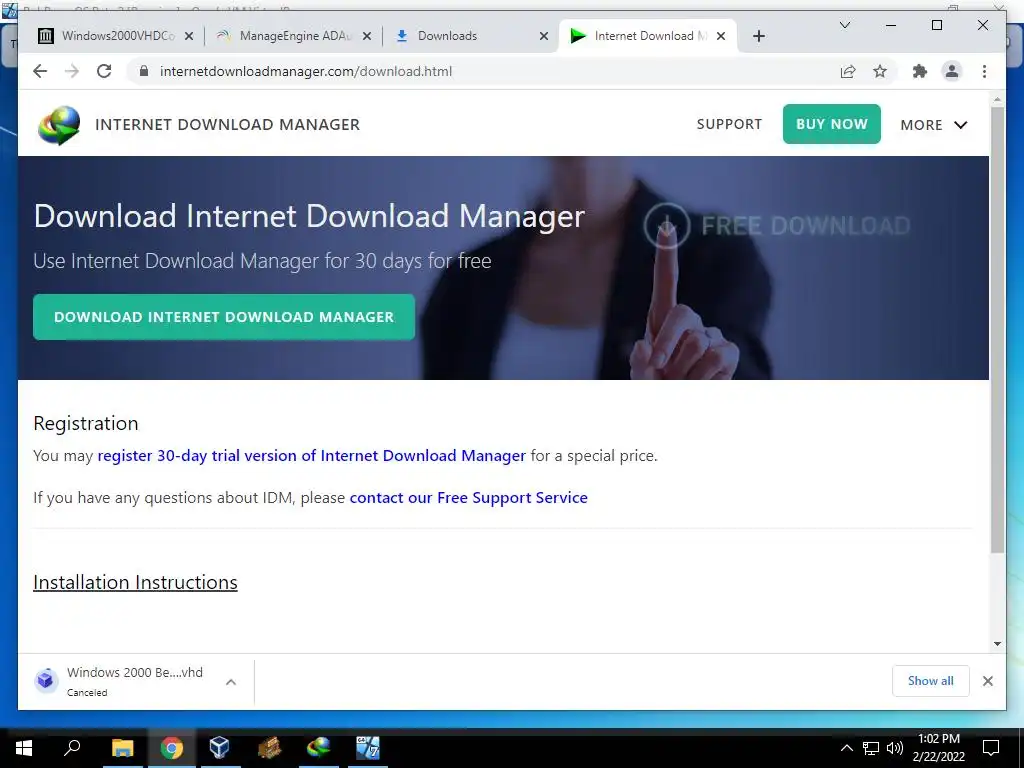Reload the current page
The image size is (1024, 768).
point(104,71)
